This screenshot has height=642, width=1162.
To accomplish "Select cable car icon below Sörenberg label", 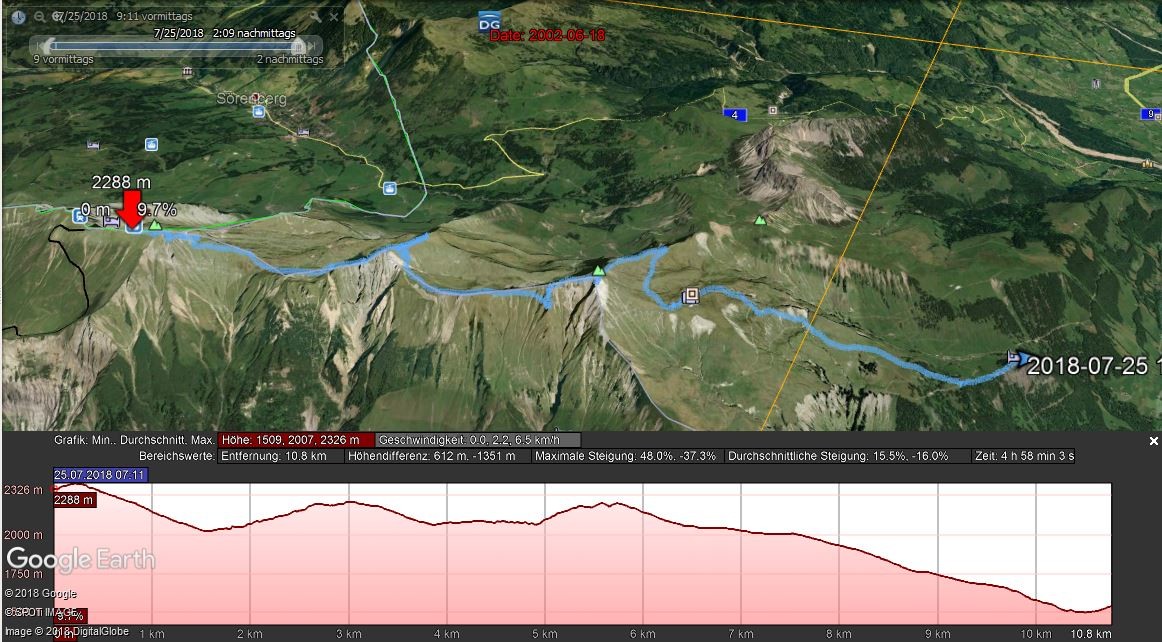I will (x=259, y=113).
